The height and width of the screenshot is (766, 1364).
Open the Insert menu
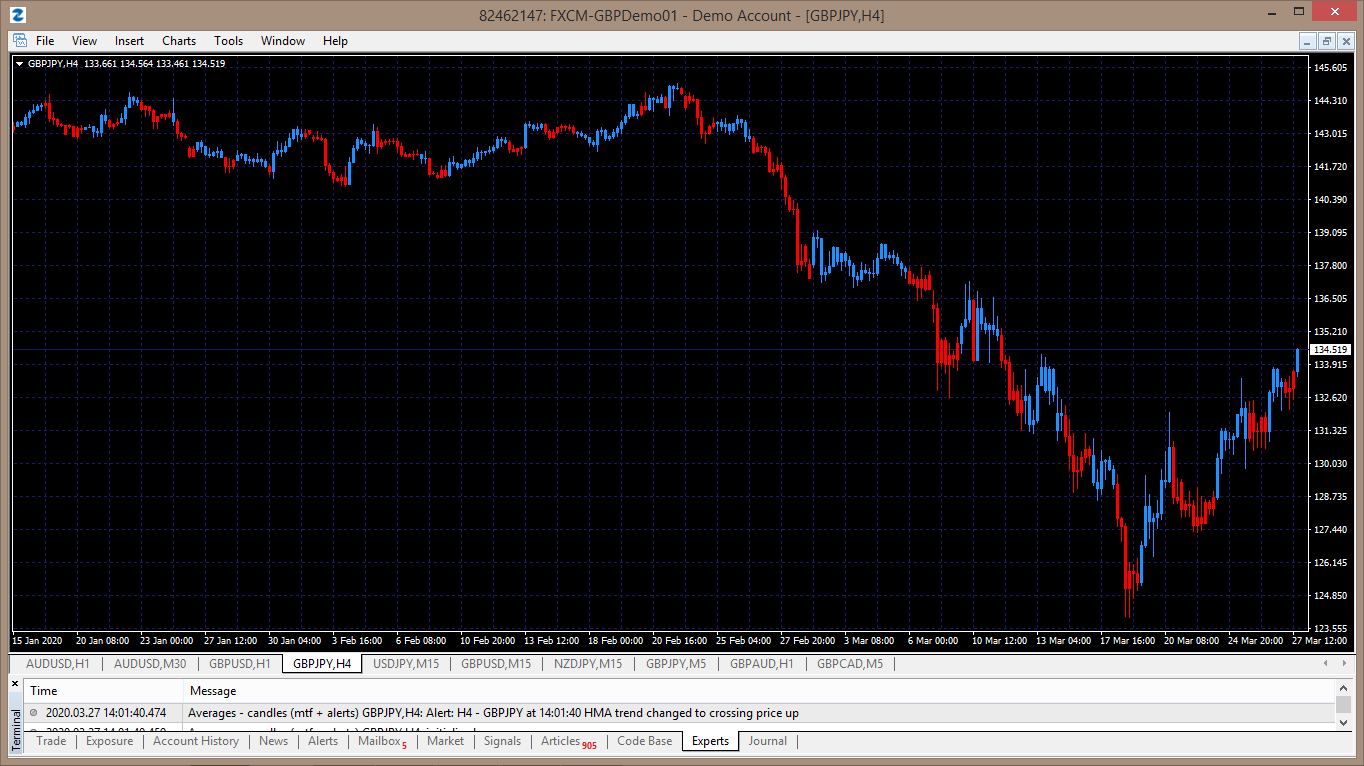pos(129,41)
